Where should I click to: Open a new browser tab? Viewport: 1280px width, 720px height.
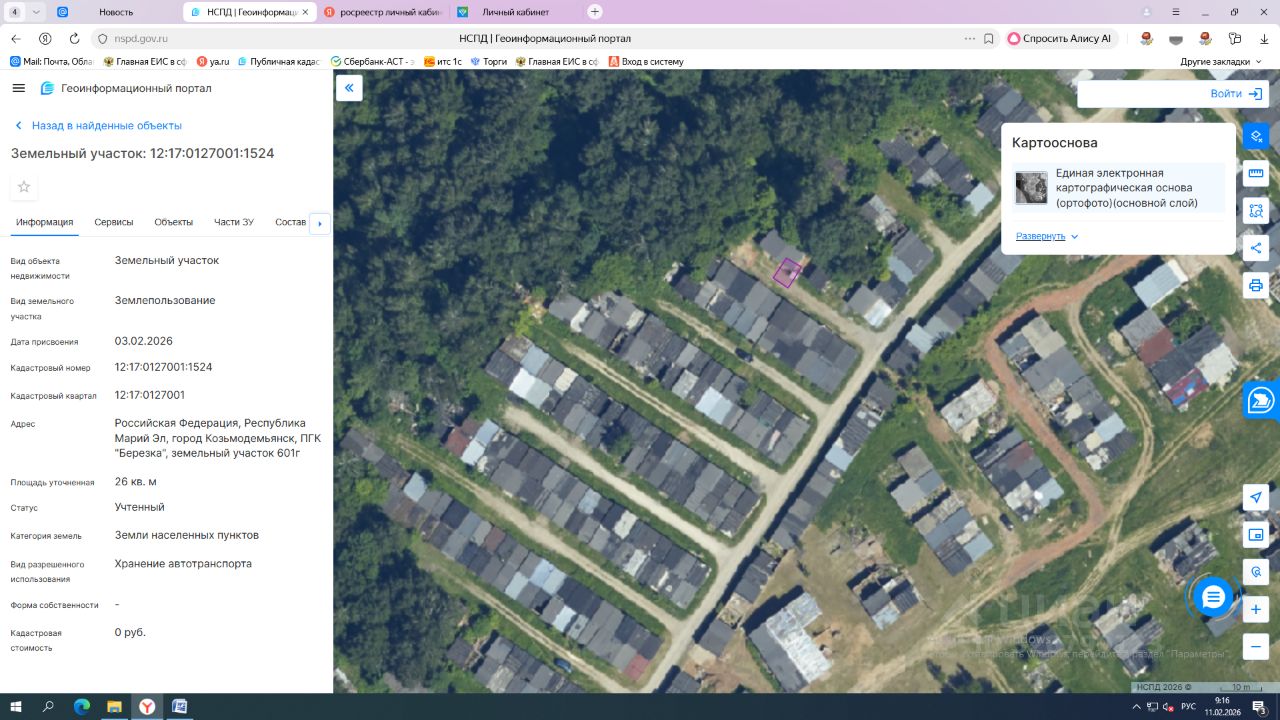point(595,12)
